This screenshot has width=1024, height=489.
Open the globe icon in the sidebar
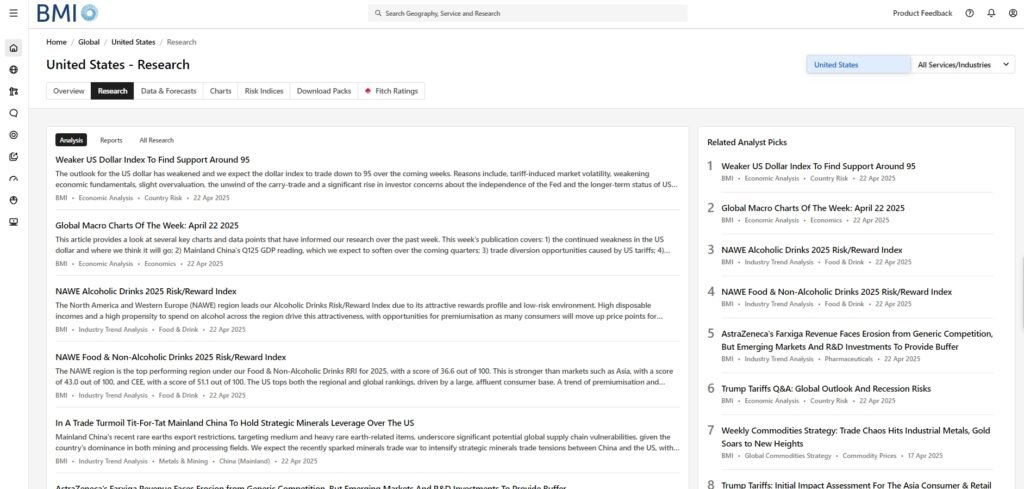click(13, 70)
